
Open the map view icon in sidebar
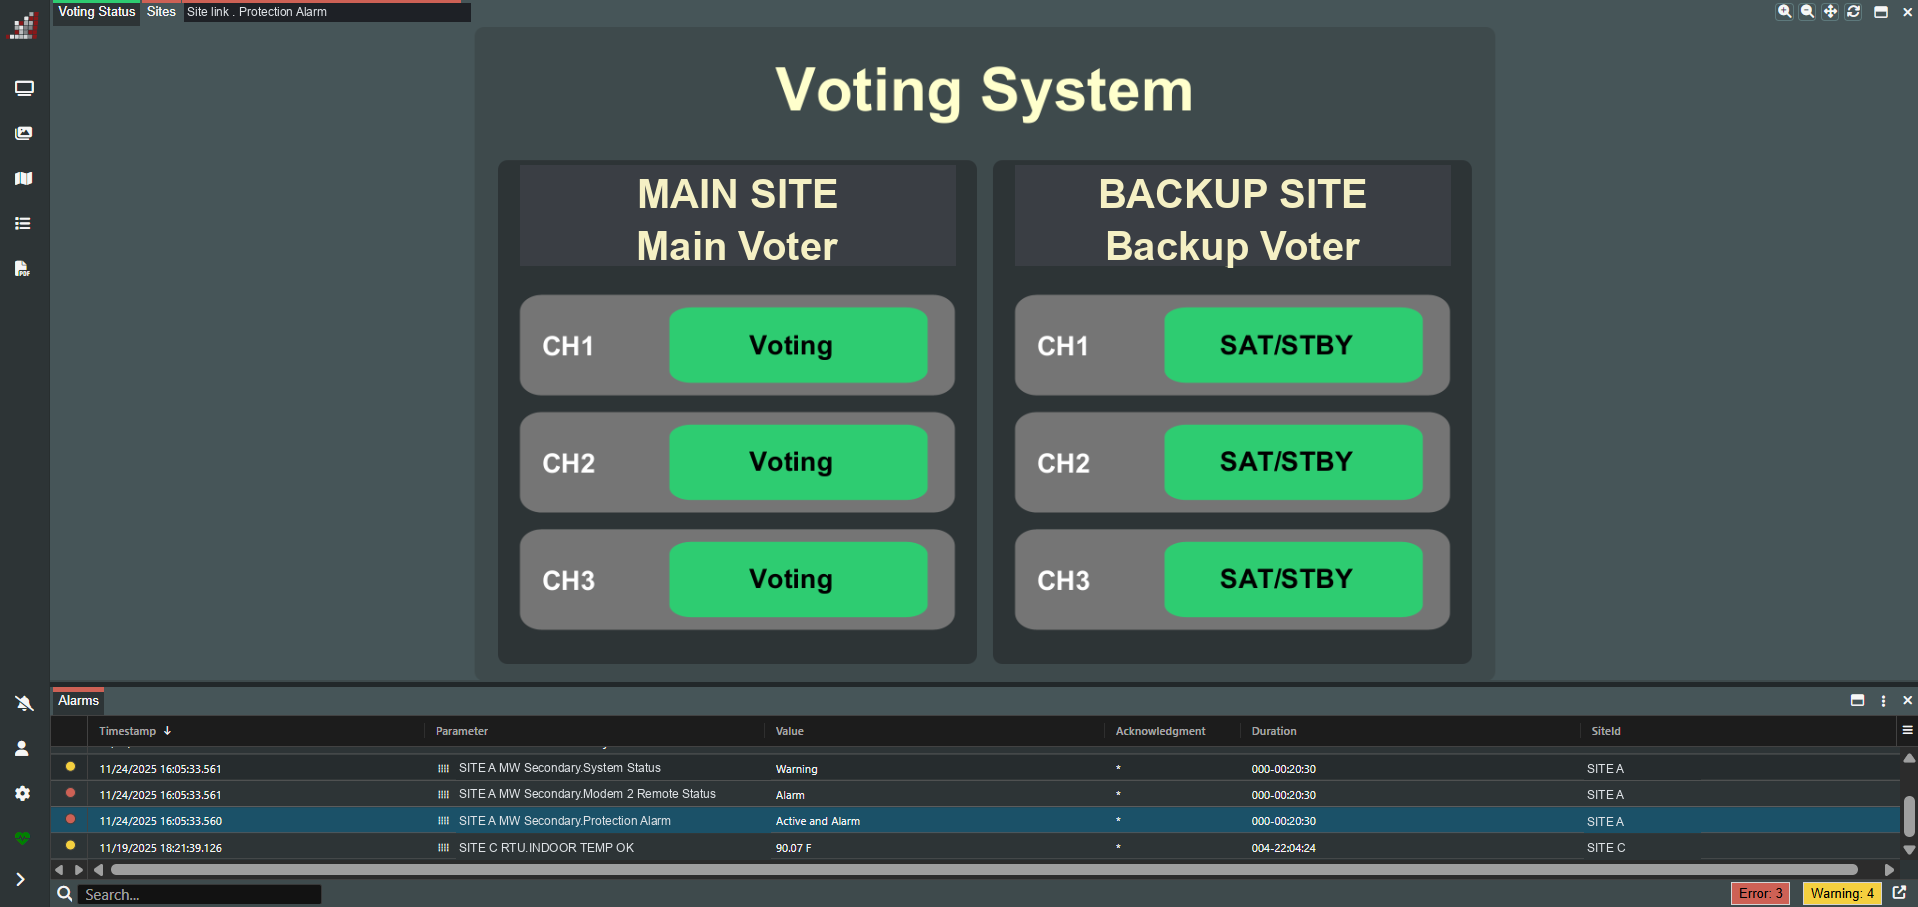point(24,178)
